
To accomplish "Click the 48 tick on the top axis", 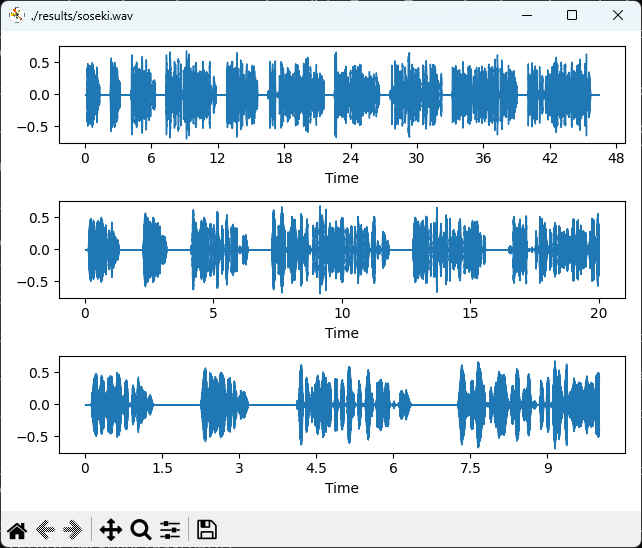I will coord(615,158).
